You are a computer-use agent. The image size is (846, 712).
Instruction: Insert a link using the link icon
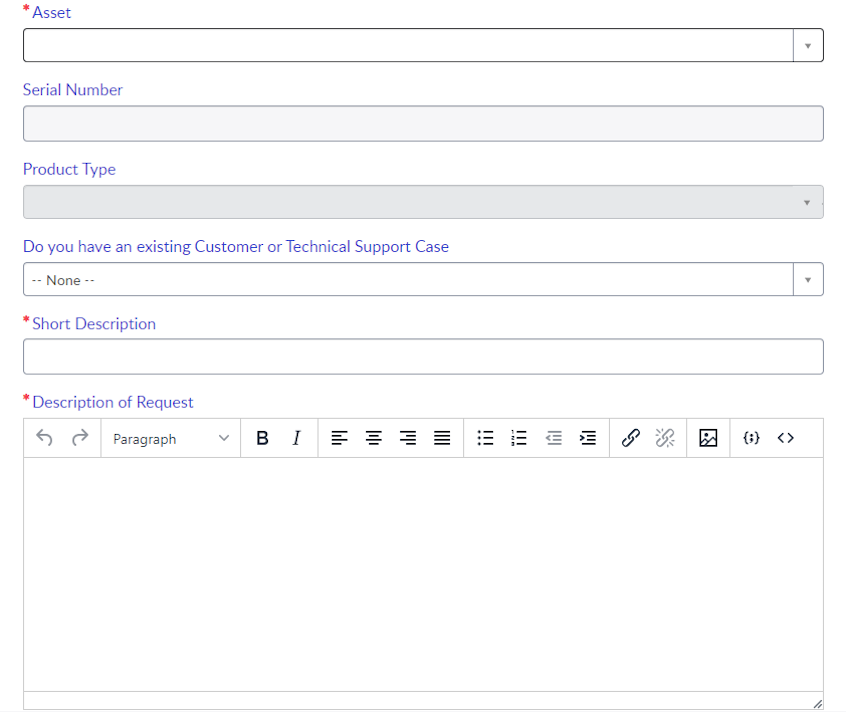[630, 437]
